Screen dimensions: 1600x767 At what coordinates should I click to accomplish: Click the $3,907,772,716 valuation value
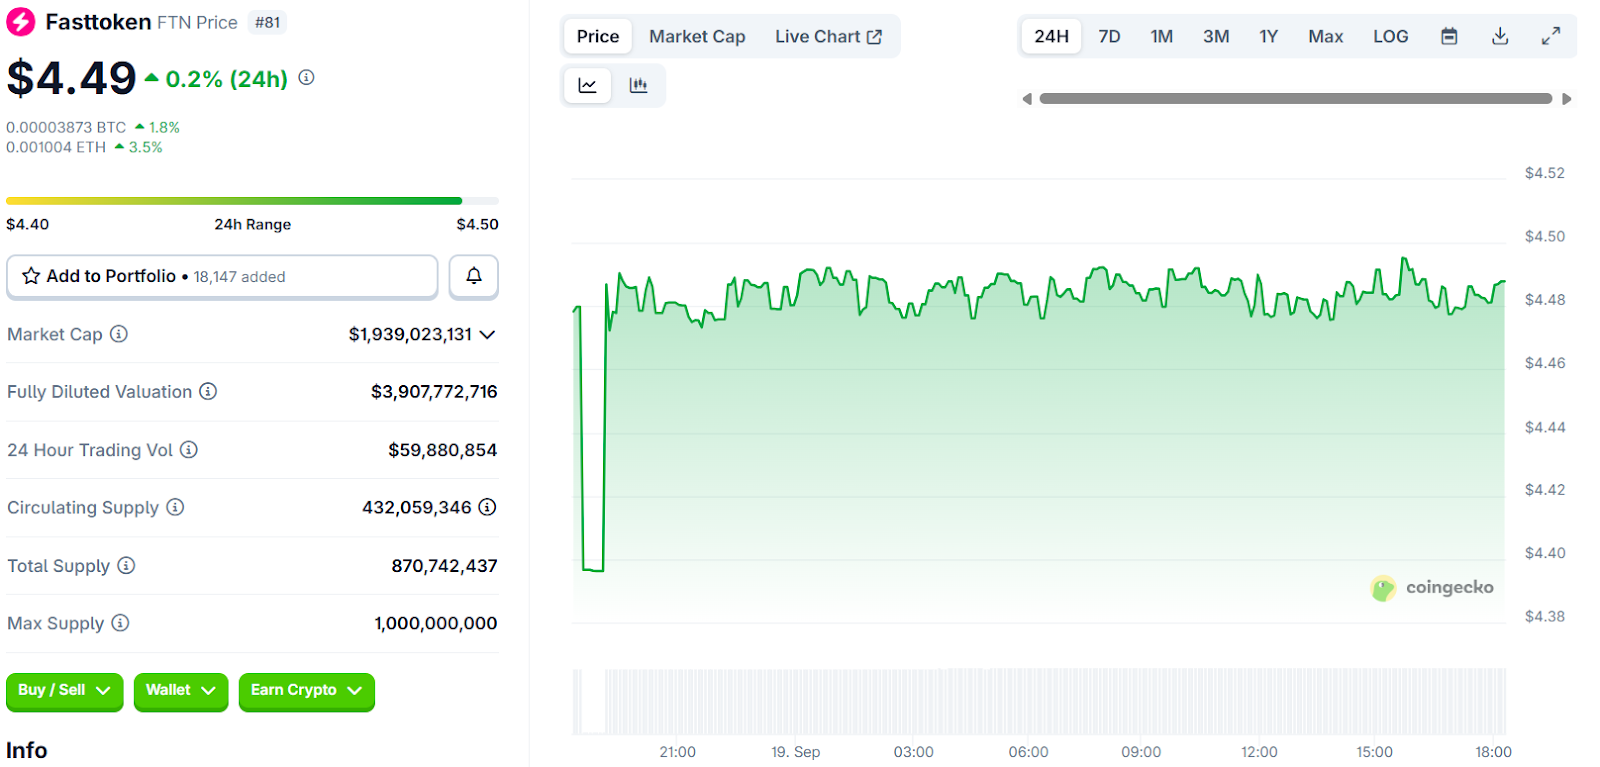(434, 391)
